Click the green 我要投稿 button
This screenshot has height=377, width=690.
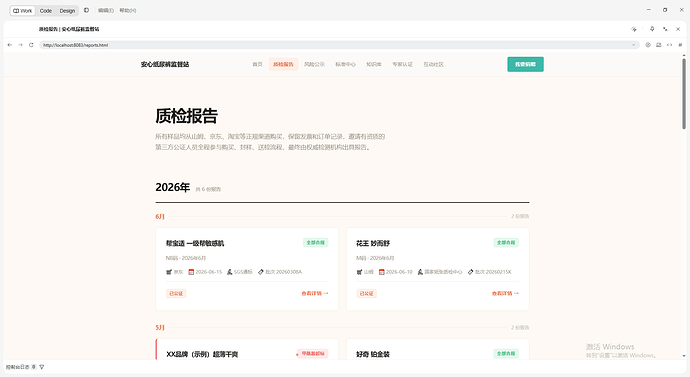click(x=525, y=64)
